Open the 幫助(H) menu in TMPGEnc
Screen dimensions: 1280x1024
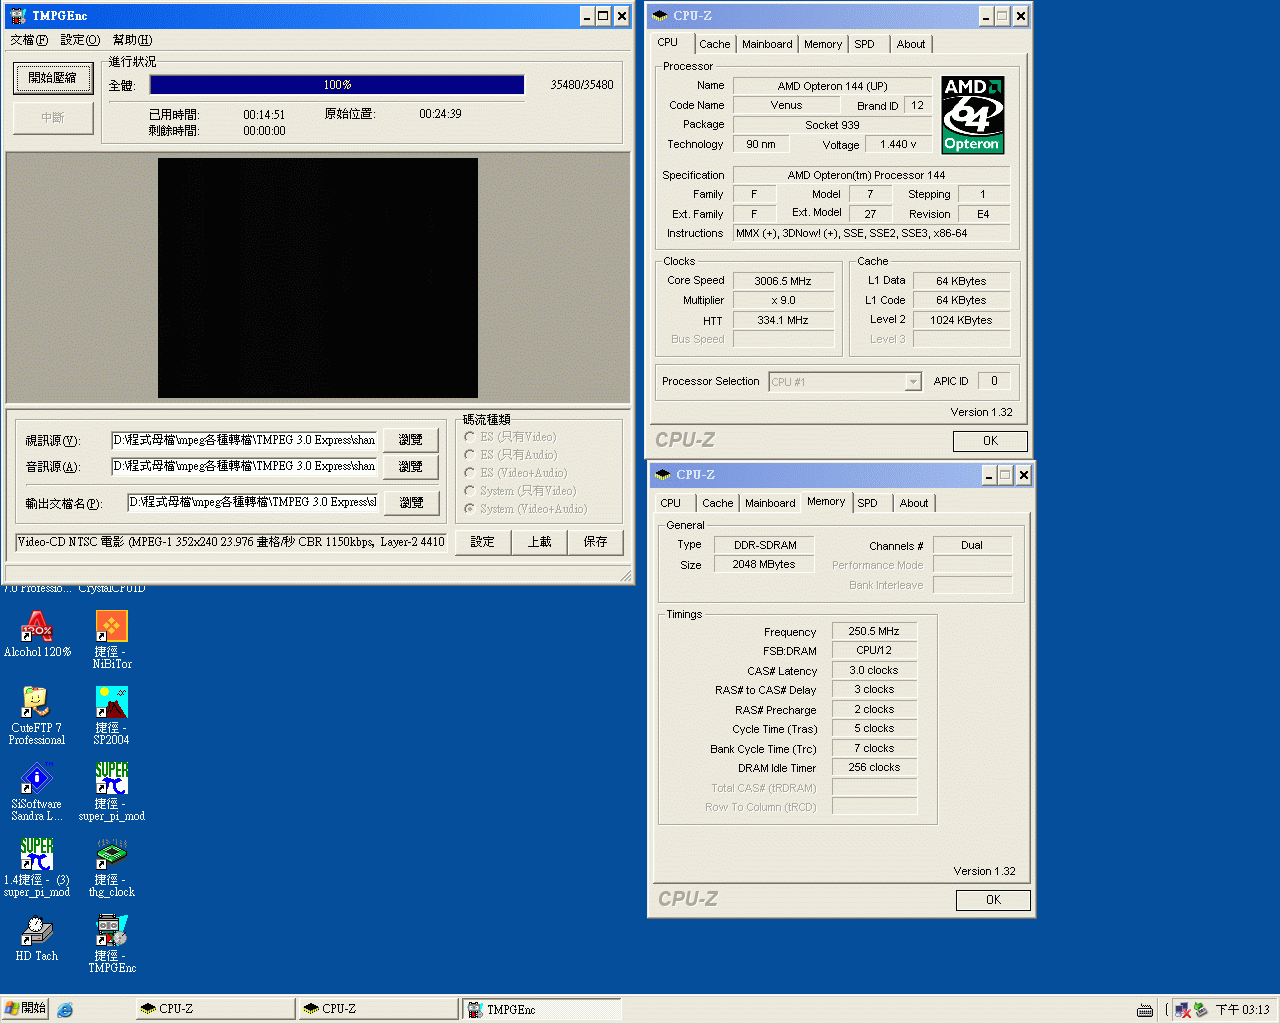(132, 40)
